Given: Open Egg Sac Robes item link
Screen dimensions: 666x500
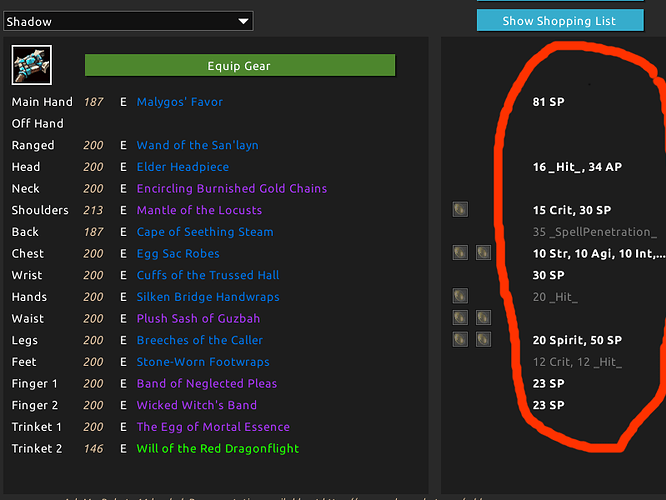Looking at the screenshot, I should [x=178, y=254].
